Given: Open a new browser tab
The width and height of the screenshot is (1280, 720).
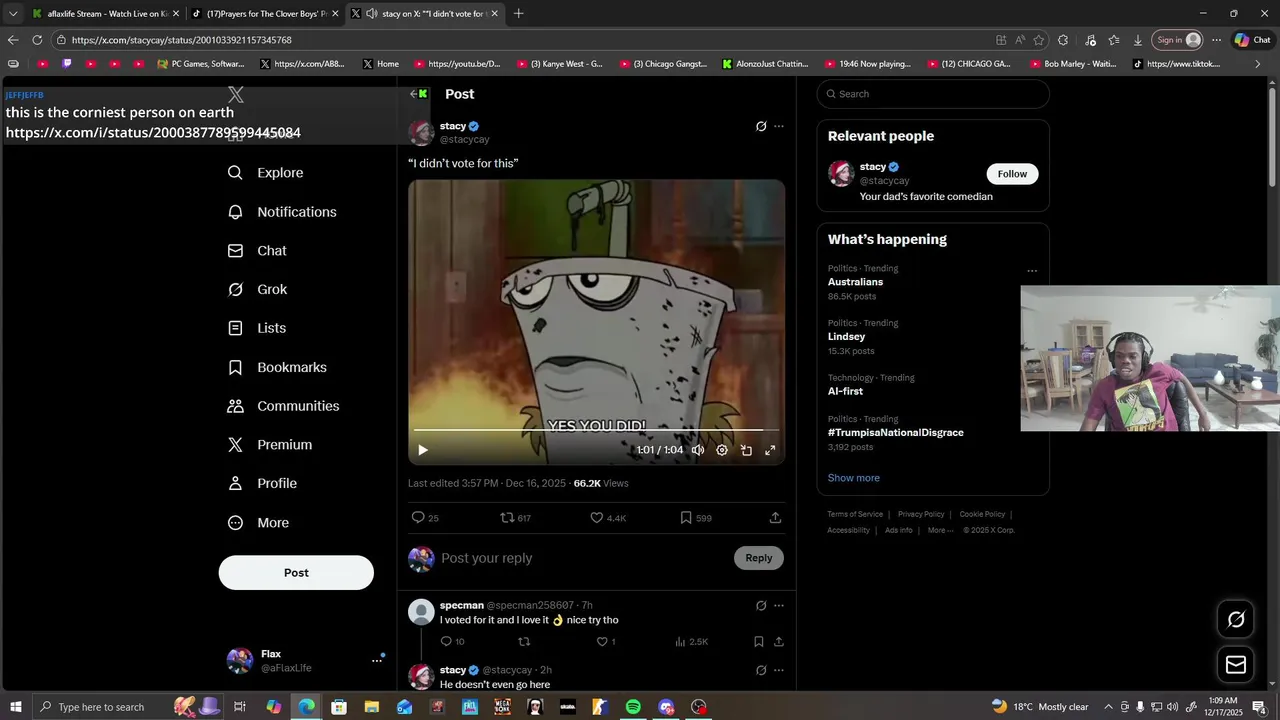Looking at the screenshot, I should (518, 14).
